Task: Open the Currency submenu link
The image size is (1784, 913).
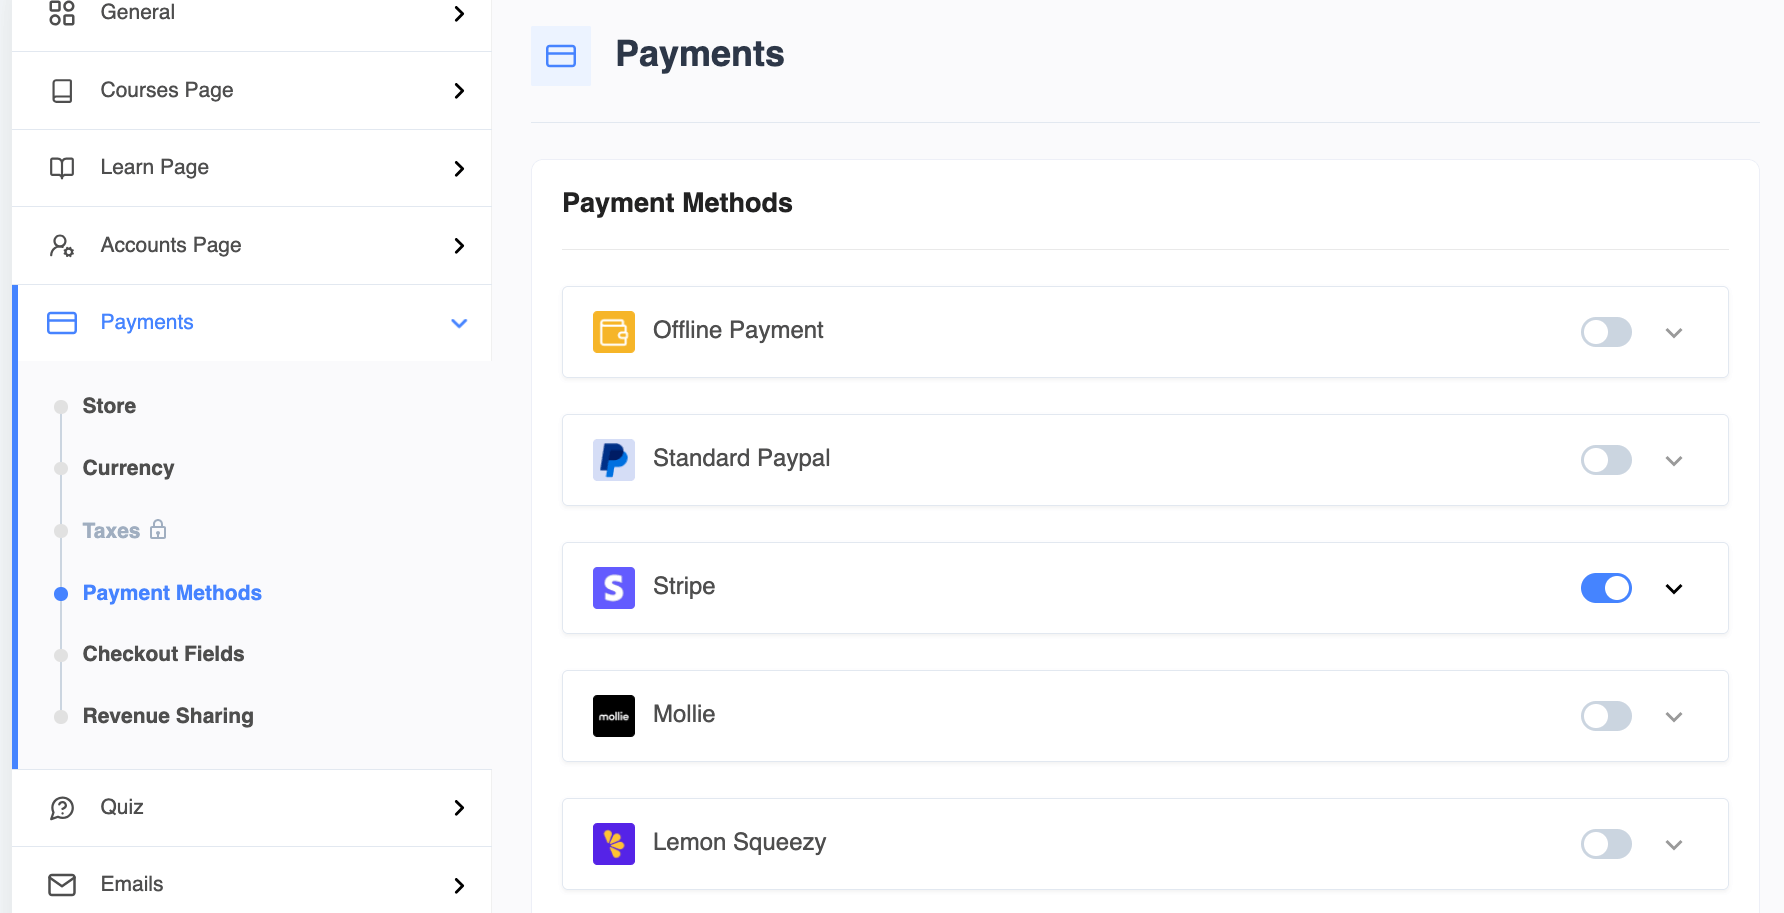Action: pyautogui.click(x=128, y=468)
